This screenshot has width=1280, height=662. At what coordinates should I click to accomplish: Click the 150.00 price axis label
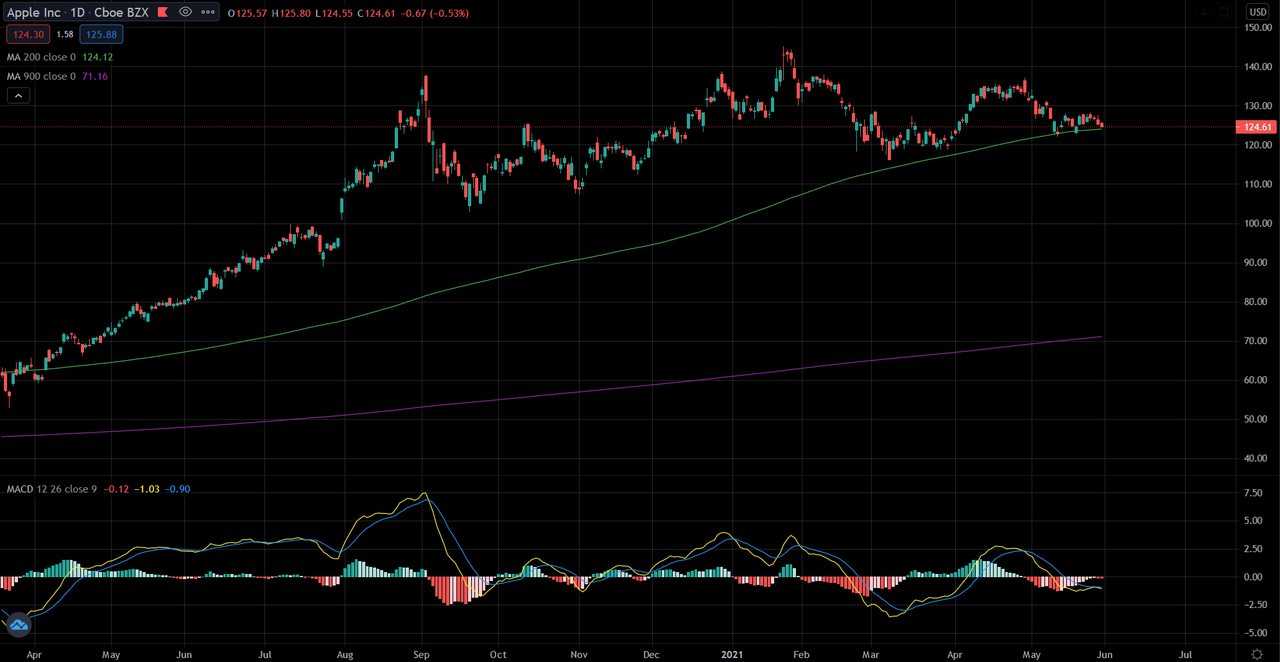point(1258,27)
